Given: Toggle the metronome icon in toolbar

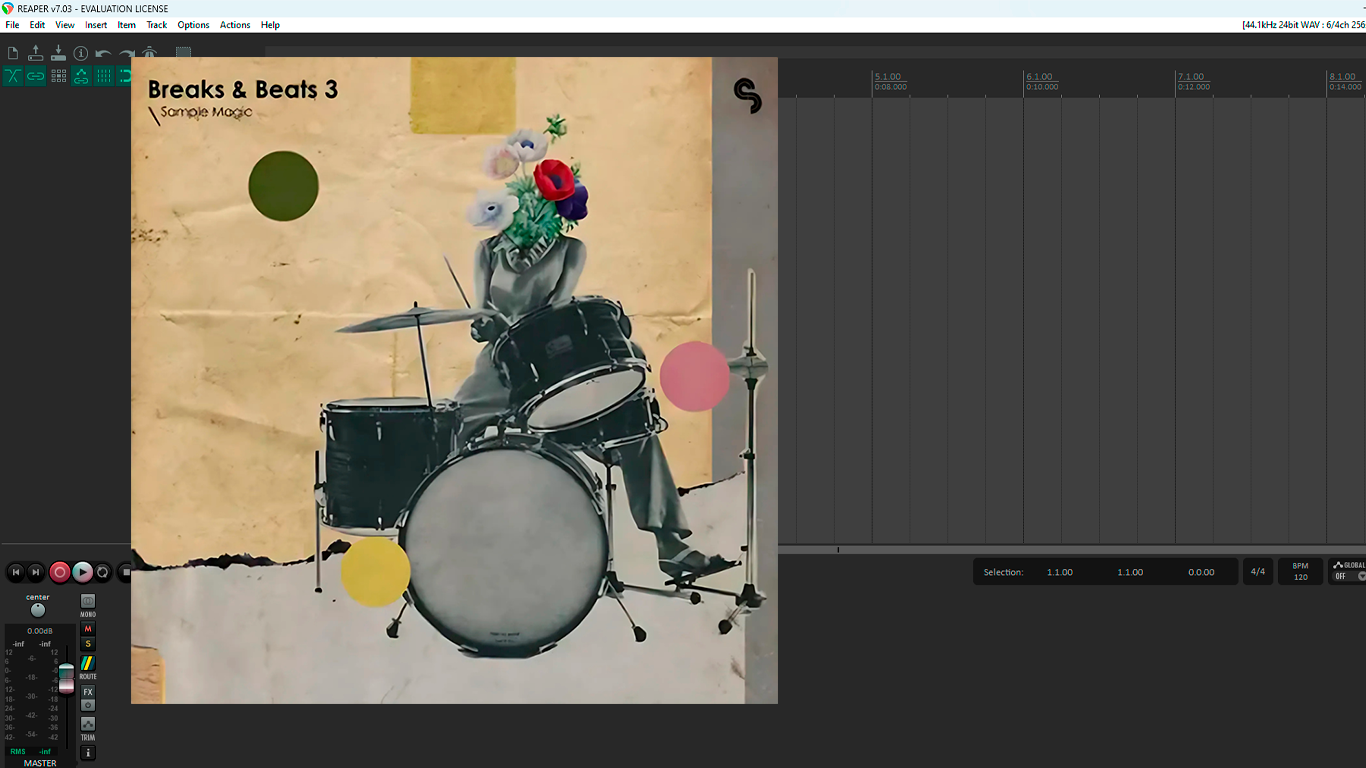Looking at the screenshot, I should pyautogui.click(x=148, y=52).
